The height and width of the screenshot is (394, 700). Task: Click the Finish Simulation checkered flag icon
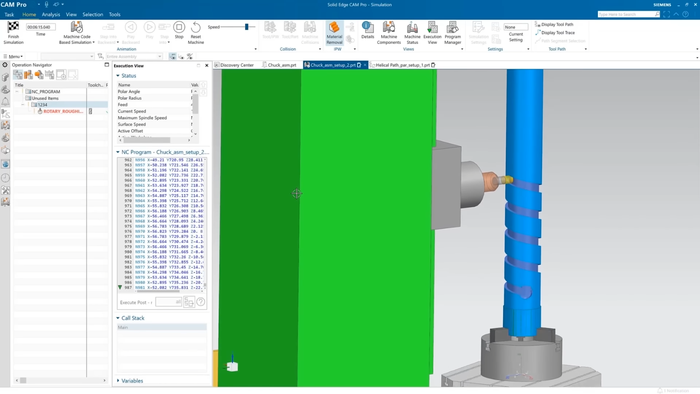[x=13, y=27]
